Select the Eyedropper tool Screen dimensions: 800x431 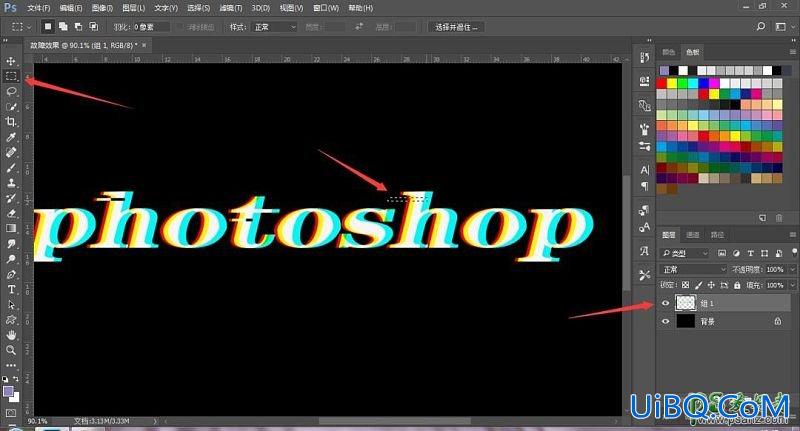(11, 137)
